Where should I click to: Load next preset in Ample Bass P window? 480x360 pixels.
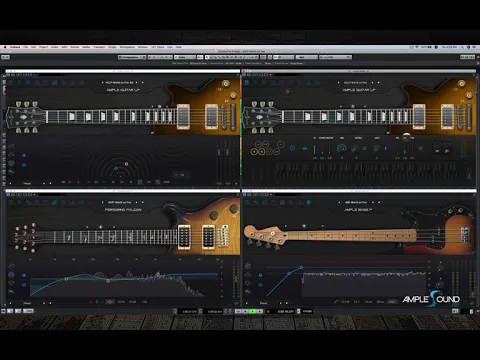tap(373, 202)
